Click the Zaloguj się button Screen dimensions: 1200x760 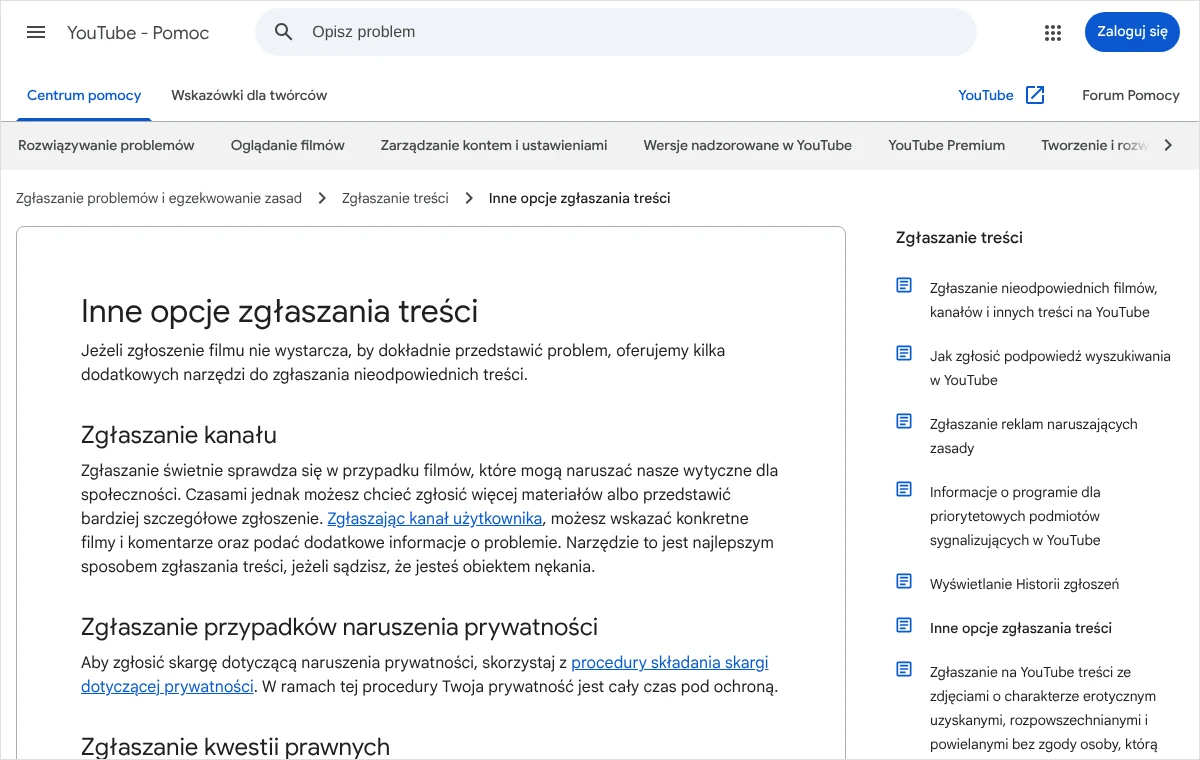click(1132, 32)
